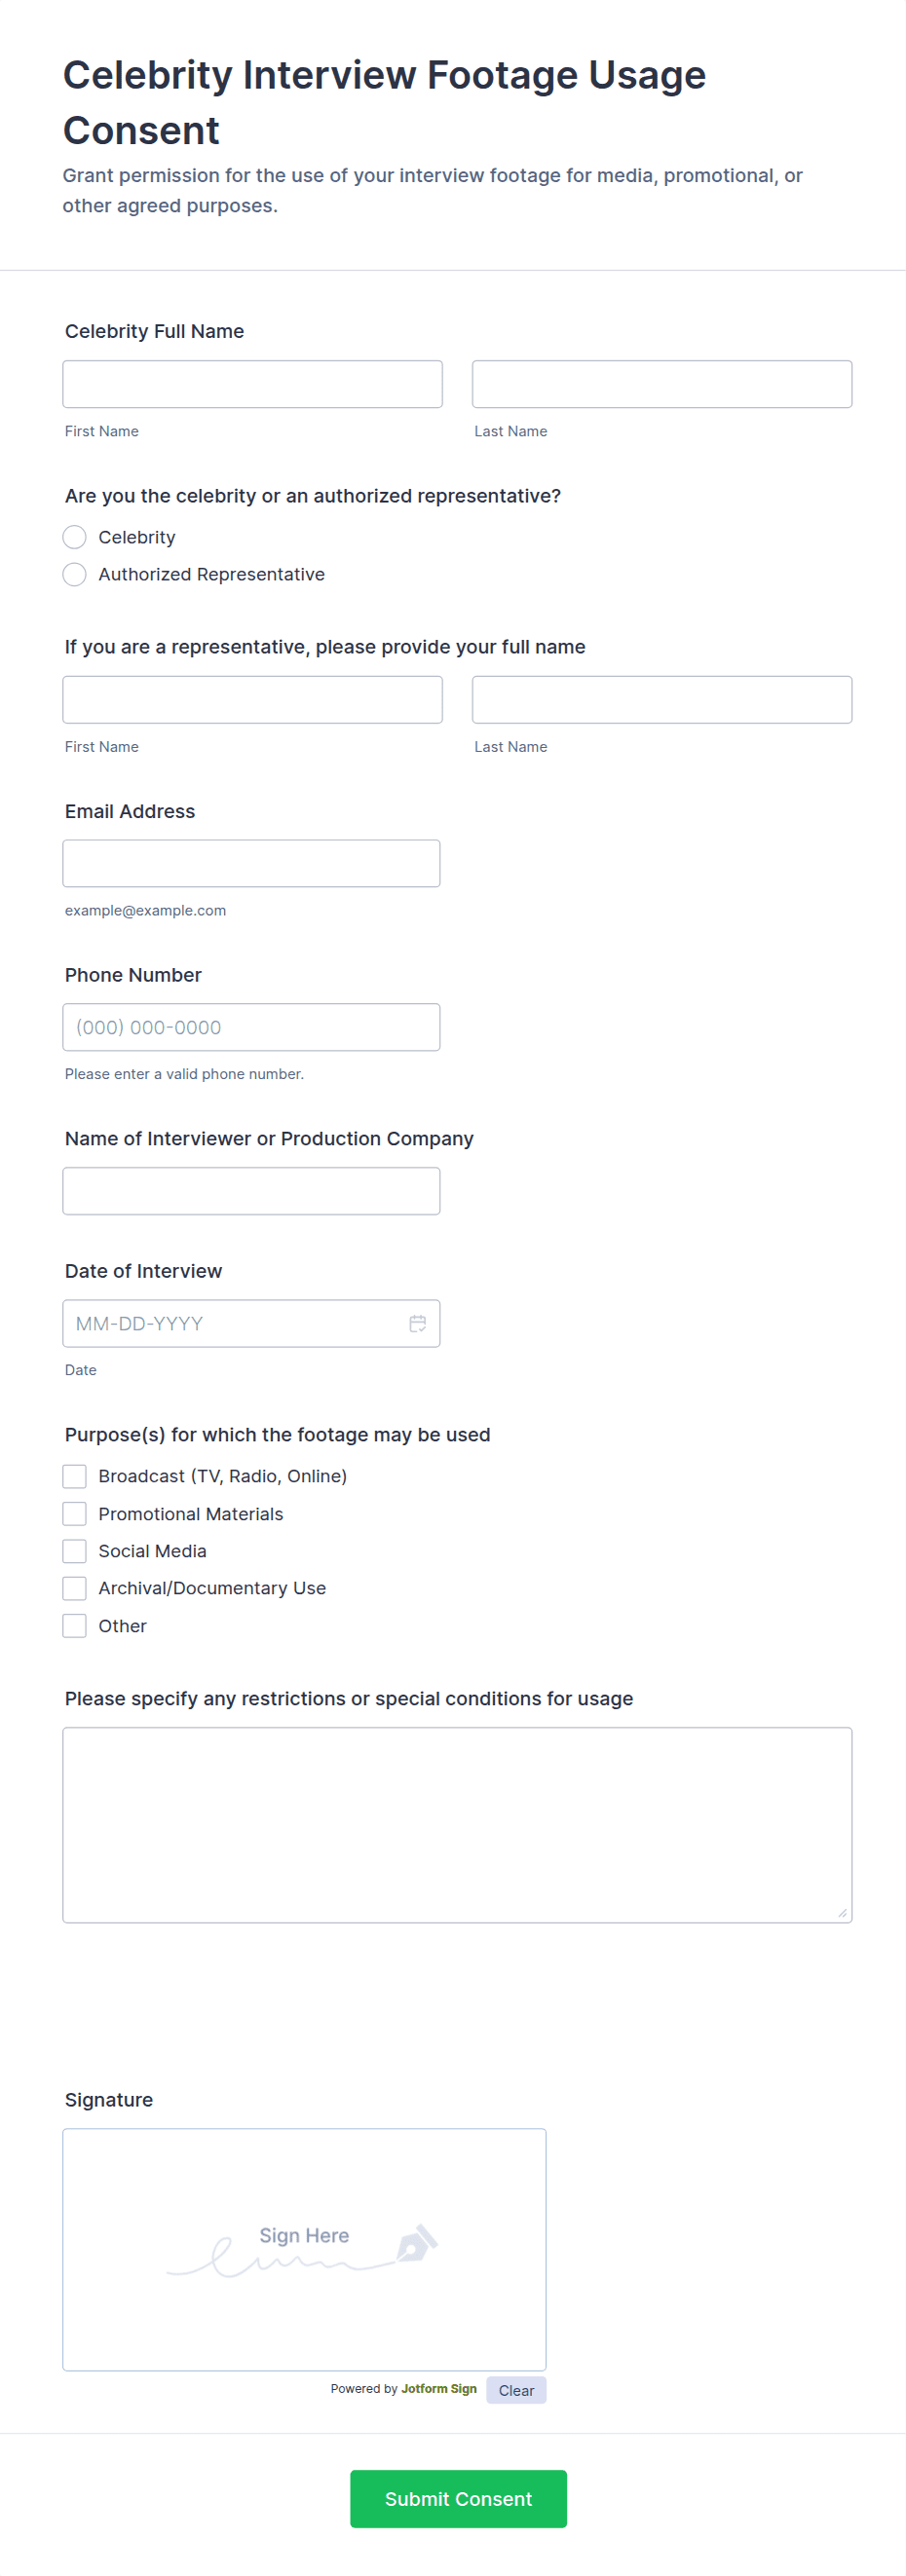Viewport: 906px width, 2576px height.
Task: Clear the signature pad
Action: click(x=516, y=2390)
